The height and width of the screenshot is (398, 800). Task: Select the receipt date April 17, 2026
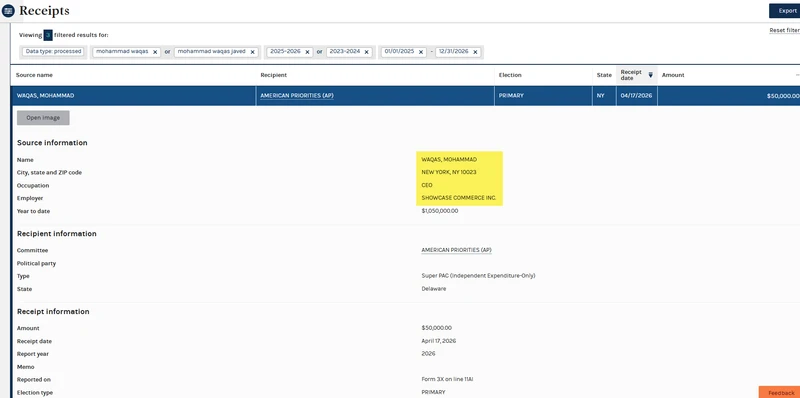pos(439,341)
